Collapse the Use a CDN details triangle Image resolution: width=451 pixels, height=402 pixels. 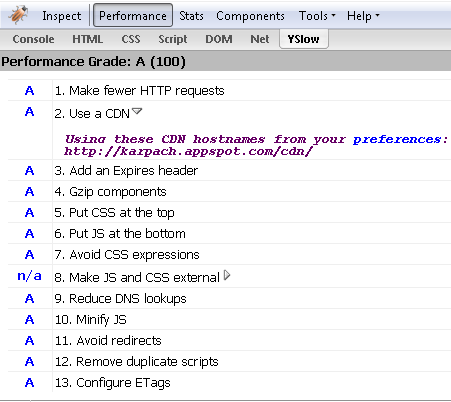(137, 111)
